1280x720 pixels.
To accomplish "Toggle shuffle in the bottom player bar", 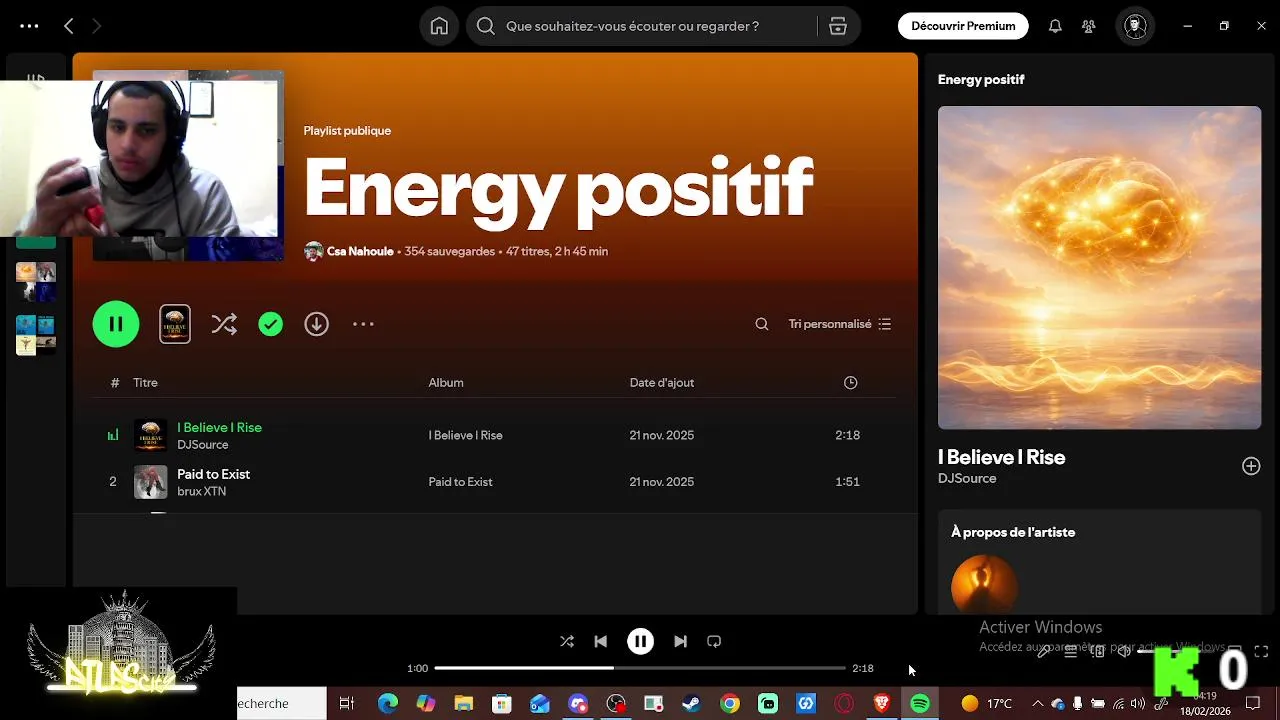I will (x=567, y=641).
